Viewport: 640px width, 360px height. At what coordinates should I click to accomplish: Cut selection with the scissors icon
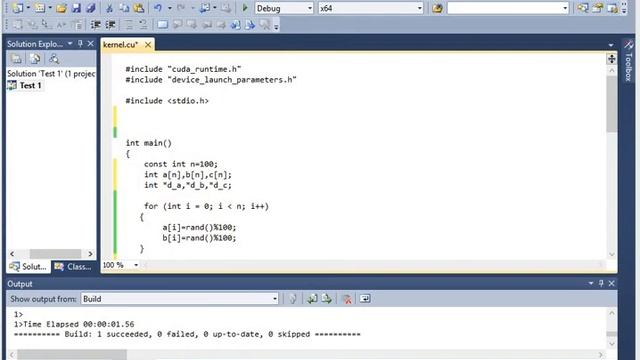[x=109, y=8]
